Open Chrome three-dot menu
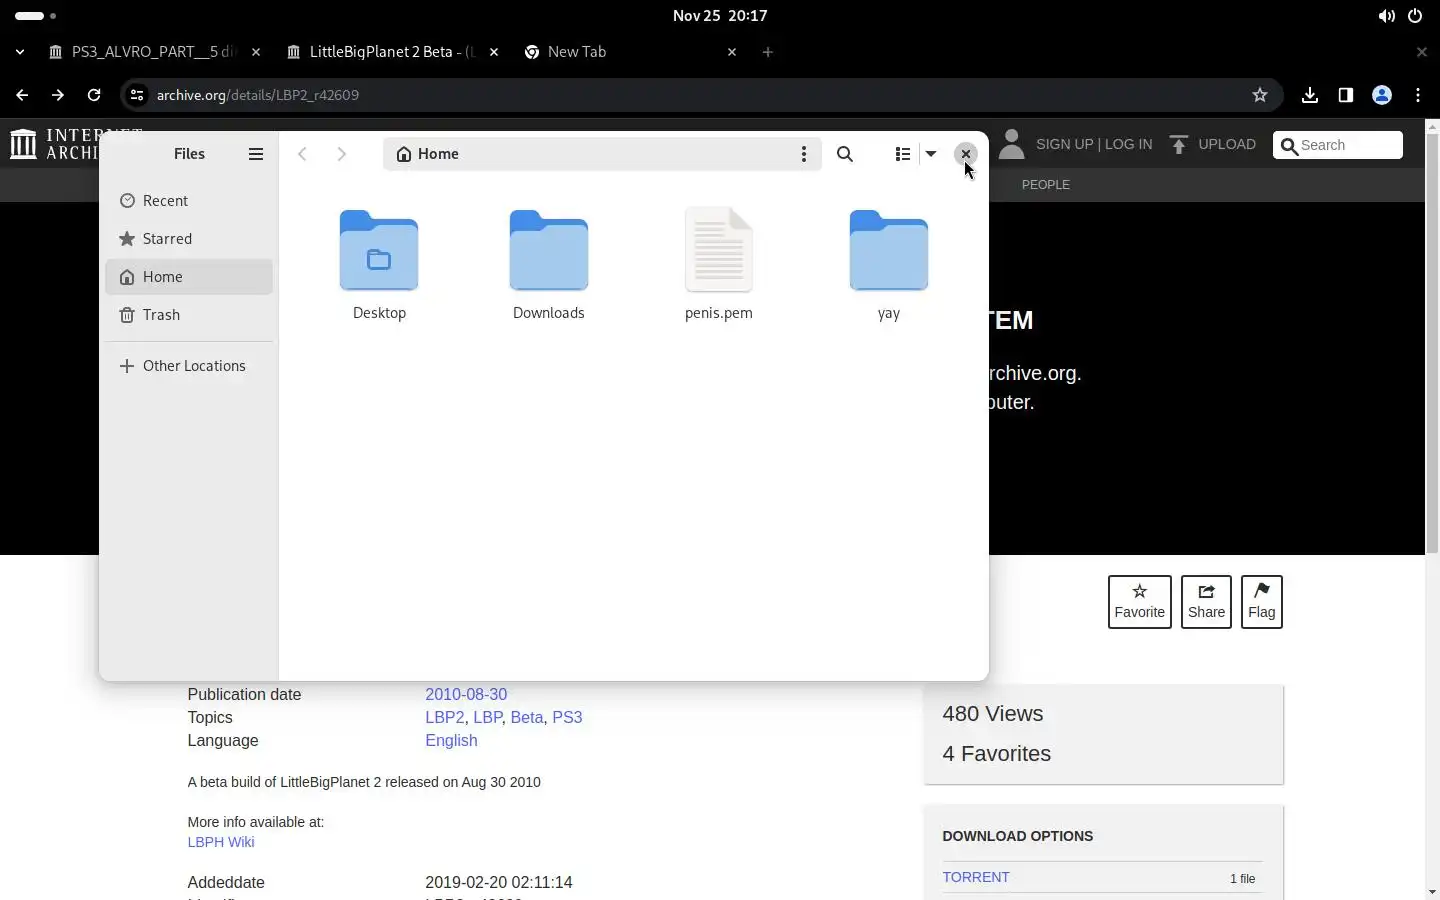Image resolution: width=1440 pixels, height=900 pixels. coord(1419,95)
